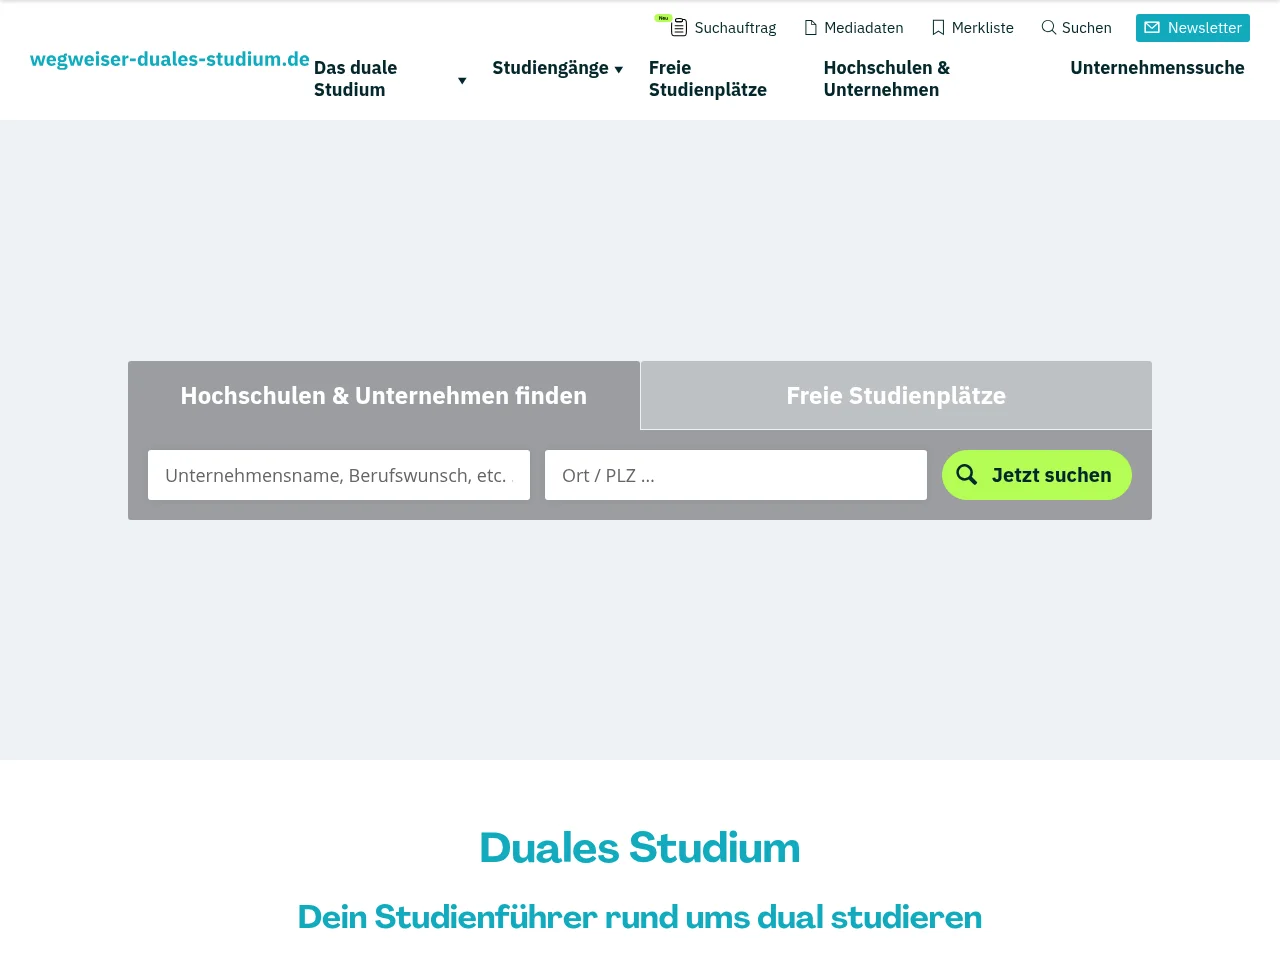Viewport: 1280px width, 960px height.
Task: Open the Studiengänge menu label
Action: coord(550,68)
